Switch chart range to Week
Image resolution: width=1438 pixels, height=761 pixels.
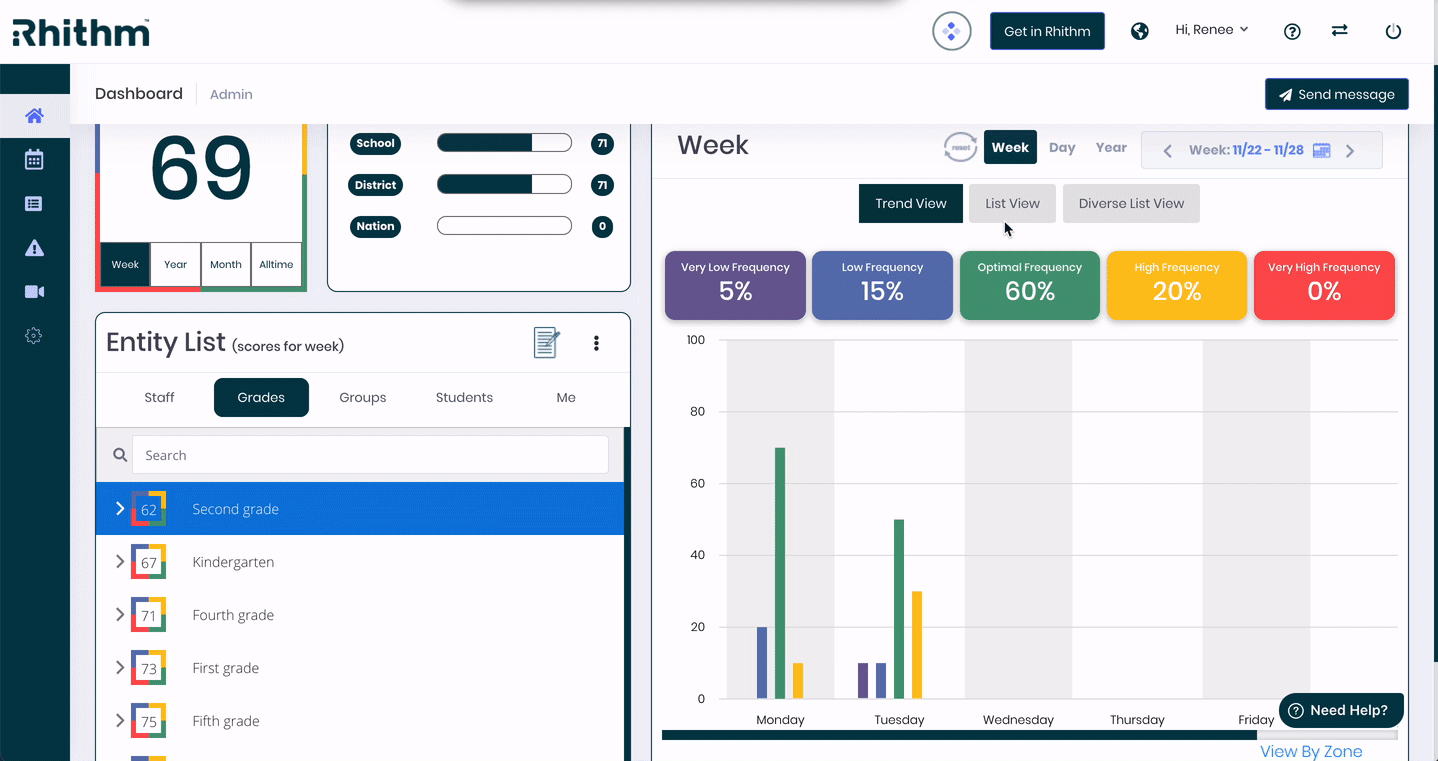pos(1010,147)
